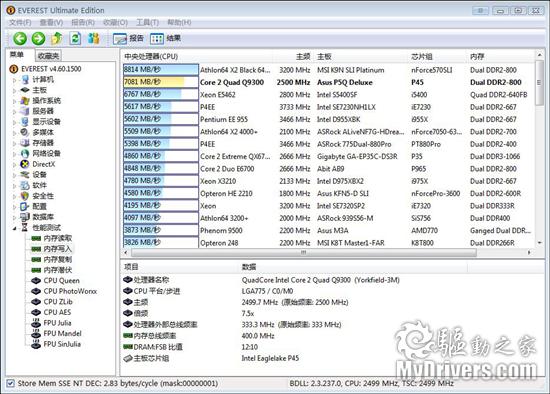Image resolution: width=550 pixels, height=394 pixels.
Task: Open the 收藏(O) menu
Action: [x=115, y=23]
